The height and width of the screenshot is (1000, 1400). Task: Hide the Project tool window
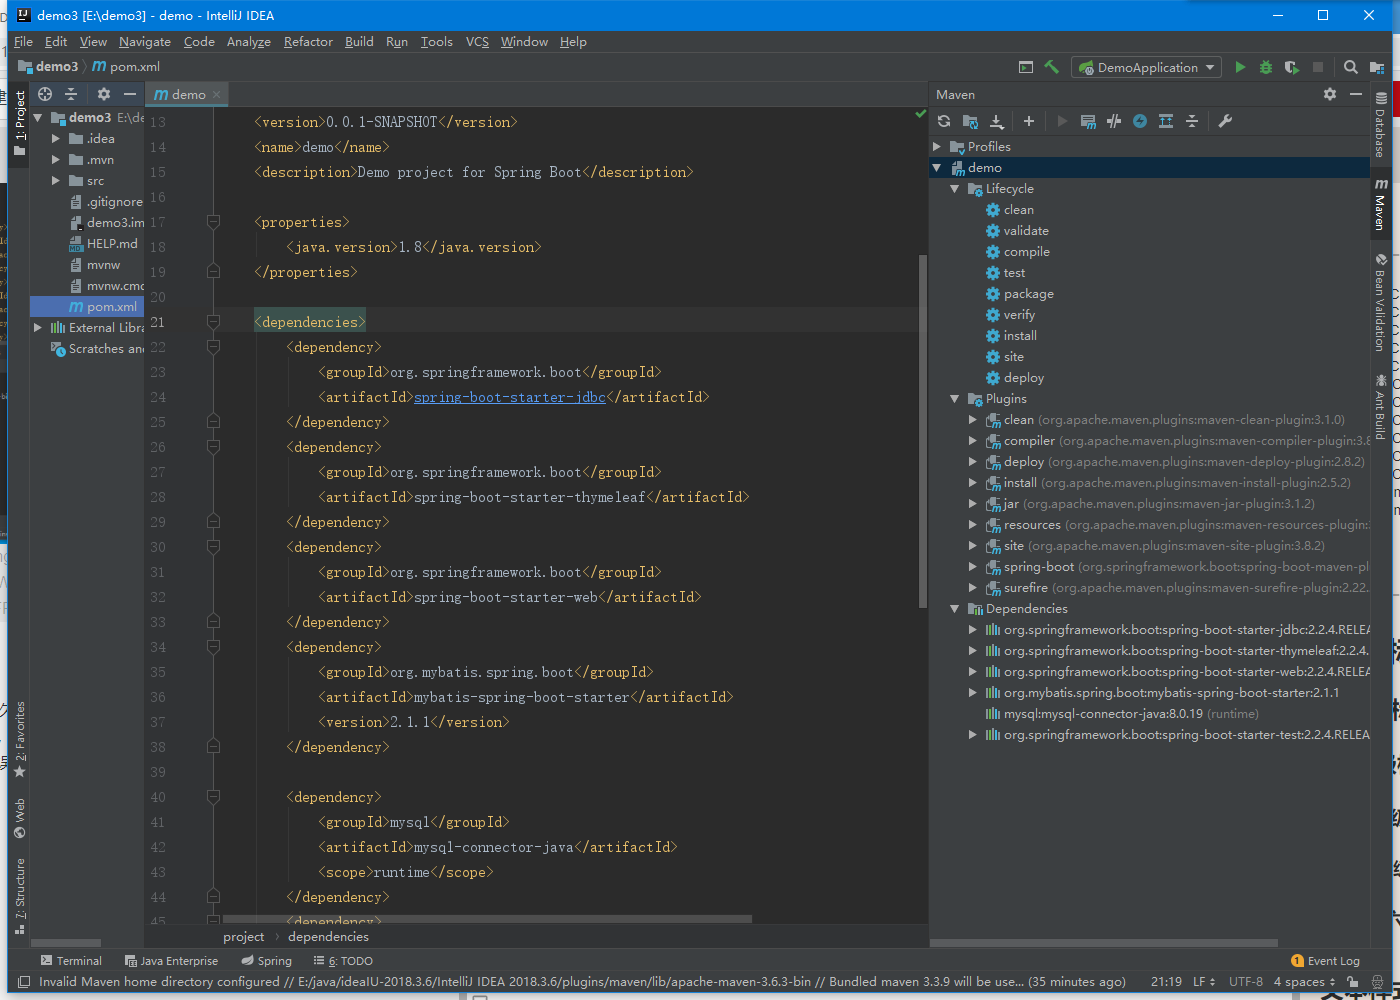point(130,94)
